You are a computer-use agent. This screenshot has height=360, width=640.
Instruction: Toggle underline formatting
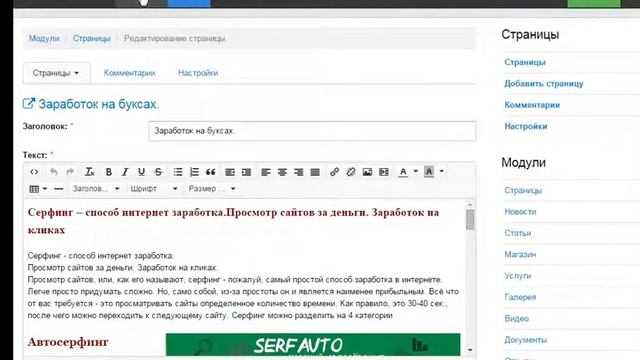pyautogui.click(x=141, y=172)
